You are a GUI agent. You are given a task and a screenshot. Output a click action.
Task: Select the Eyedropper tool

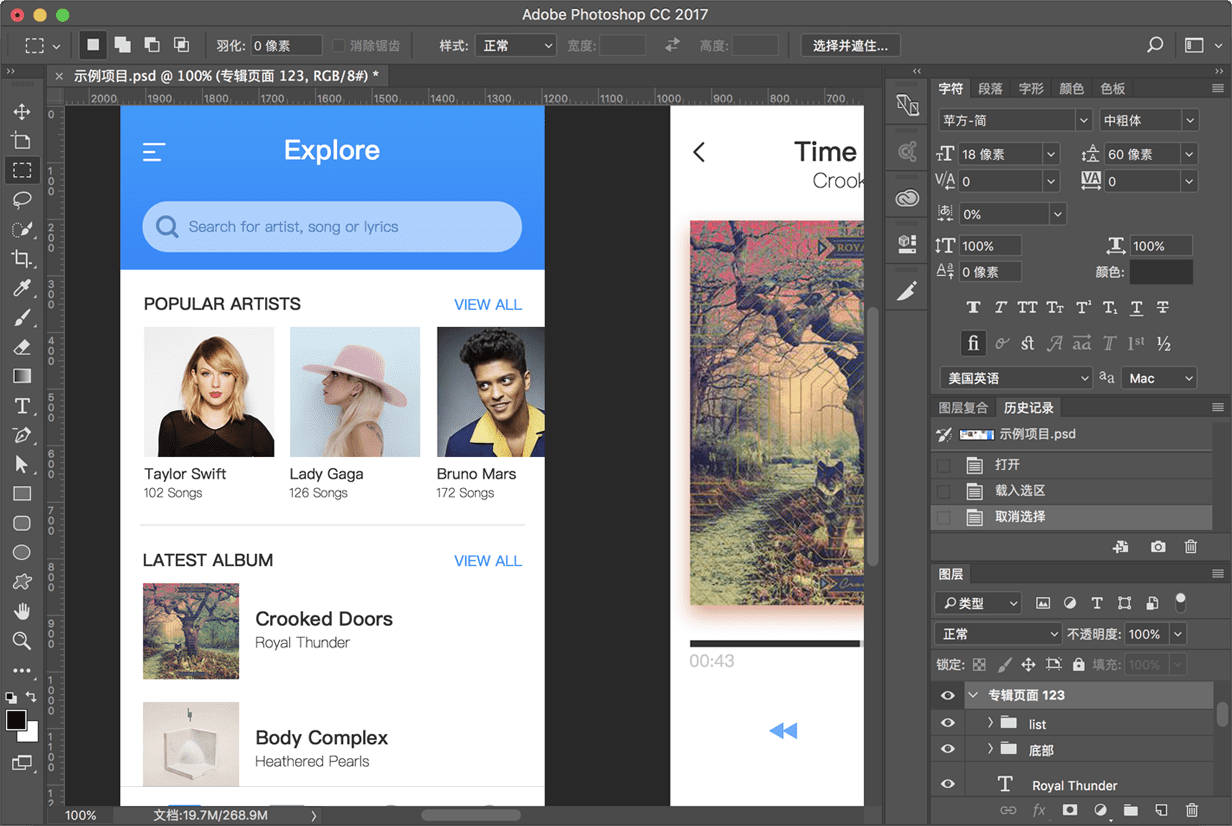point(21,289)
